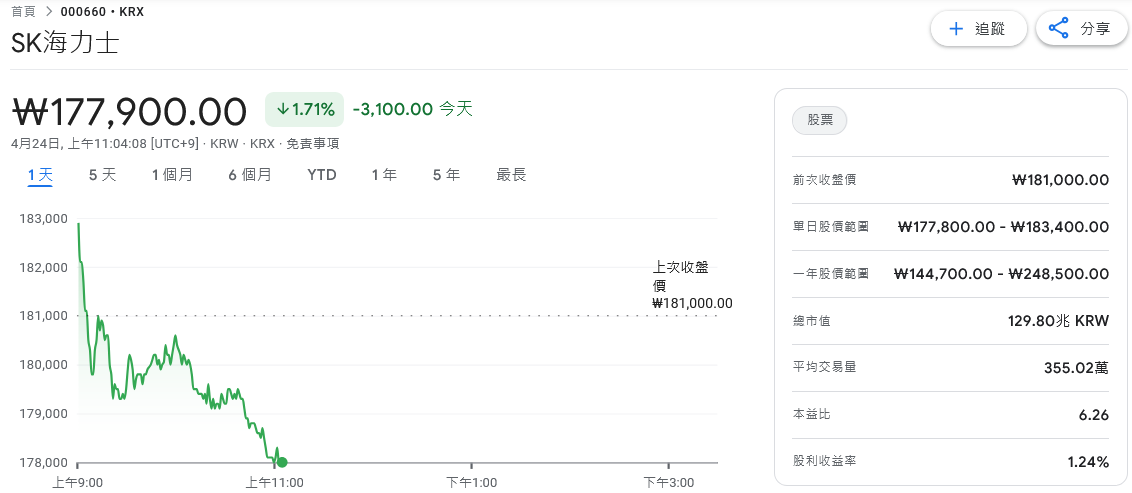
Task: Click the 平均交易量 row label
Action: pyautogui.click(x=824, y=367)
